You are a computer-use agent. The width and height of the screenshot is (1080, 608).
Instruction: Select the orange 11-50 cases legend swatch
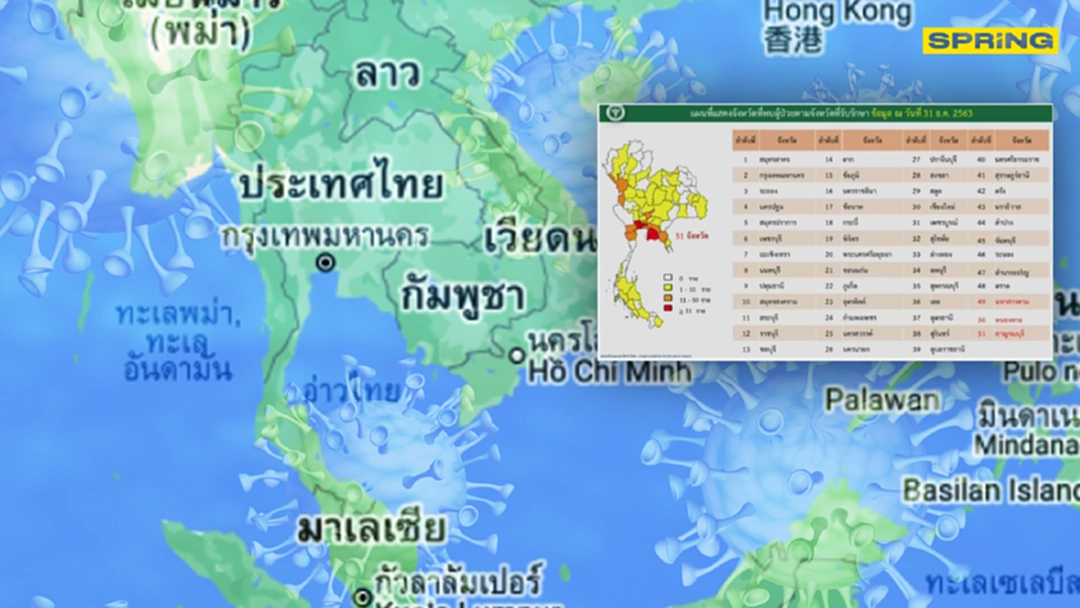667,299
